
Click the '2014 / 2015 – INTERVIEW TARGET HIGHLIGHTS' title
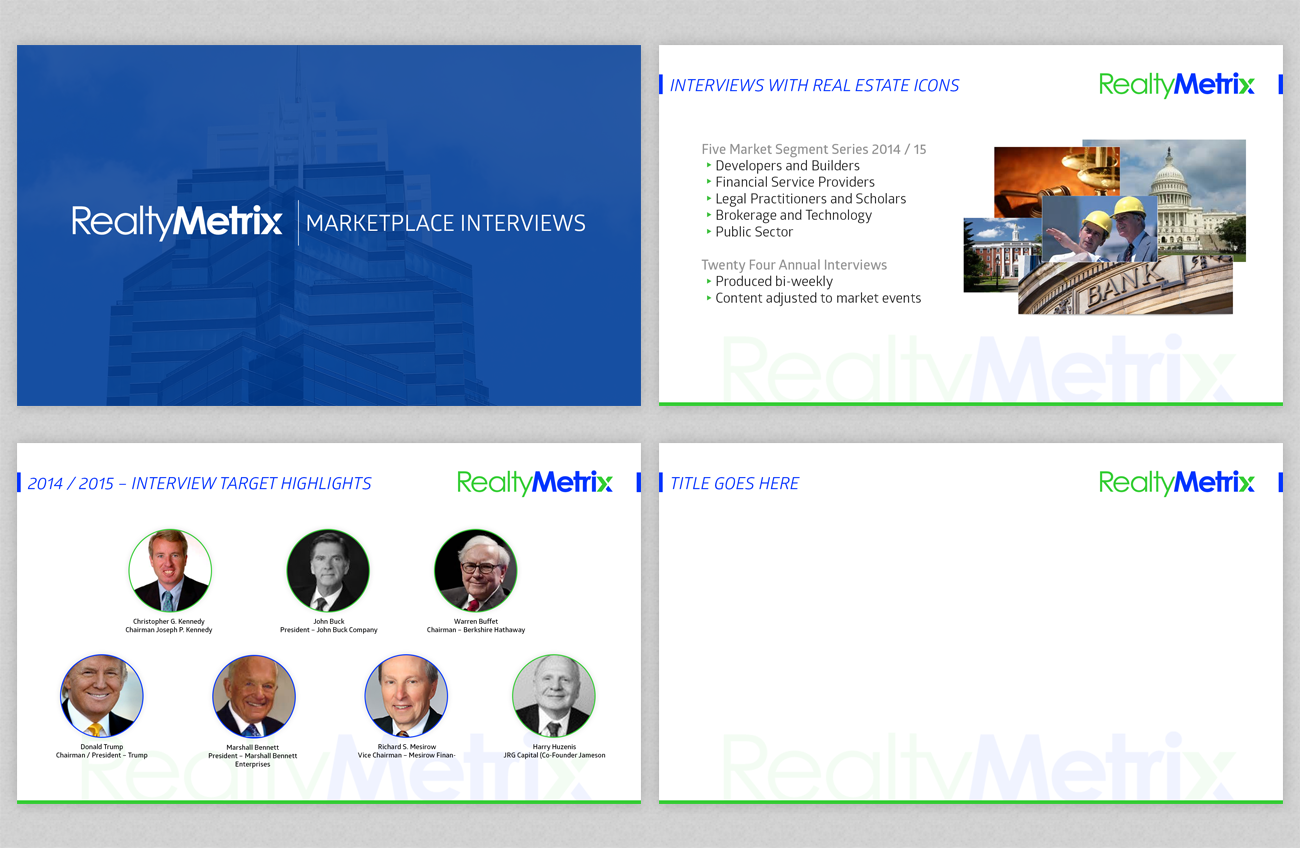click(199, 484)
